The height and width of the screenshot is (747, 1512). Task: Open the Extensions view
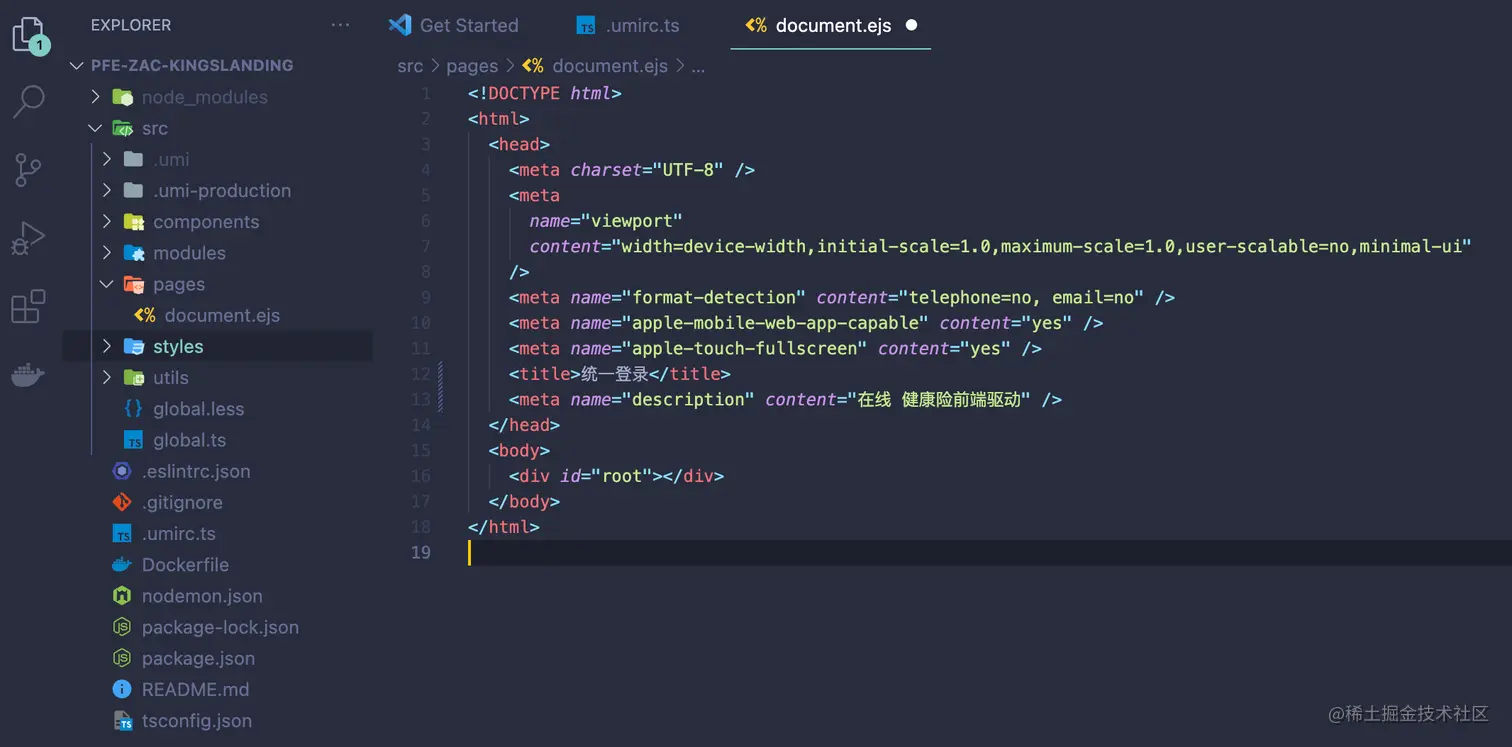click(28, 307)
